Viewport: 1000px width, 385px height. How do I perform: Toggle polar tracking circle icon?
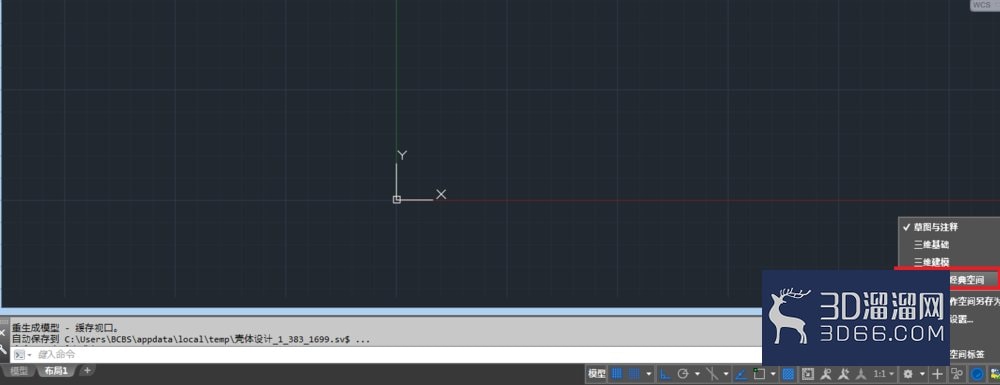(x=683, y=374)
